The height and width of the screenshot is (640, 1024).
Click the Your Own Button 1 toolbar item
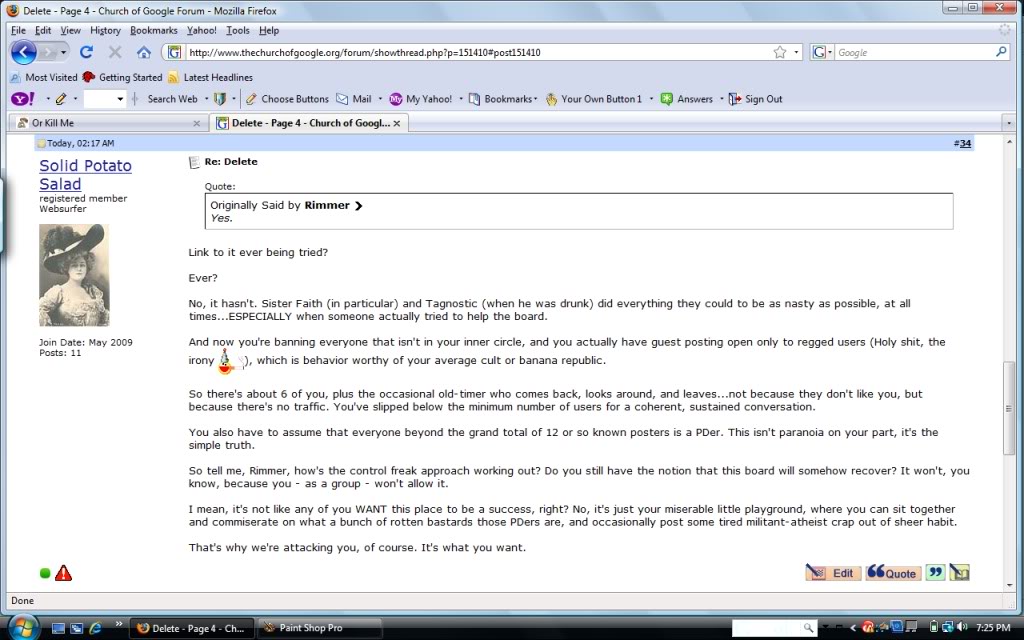click(x=594, y=99)
